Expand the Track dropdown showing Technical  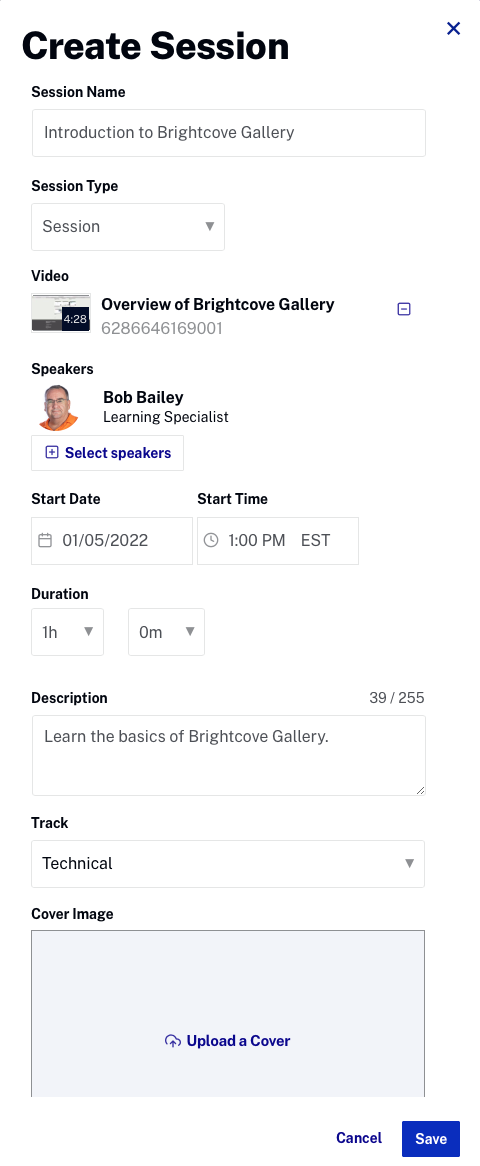[x=228, y=864]
